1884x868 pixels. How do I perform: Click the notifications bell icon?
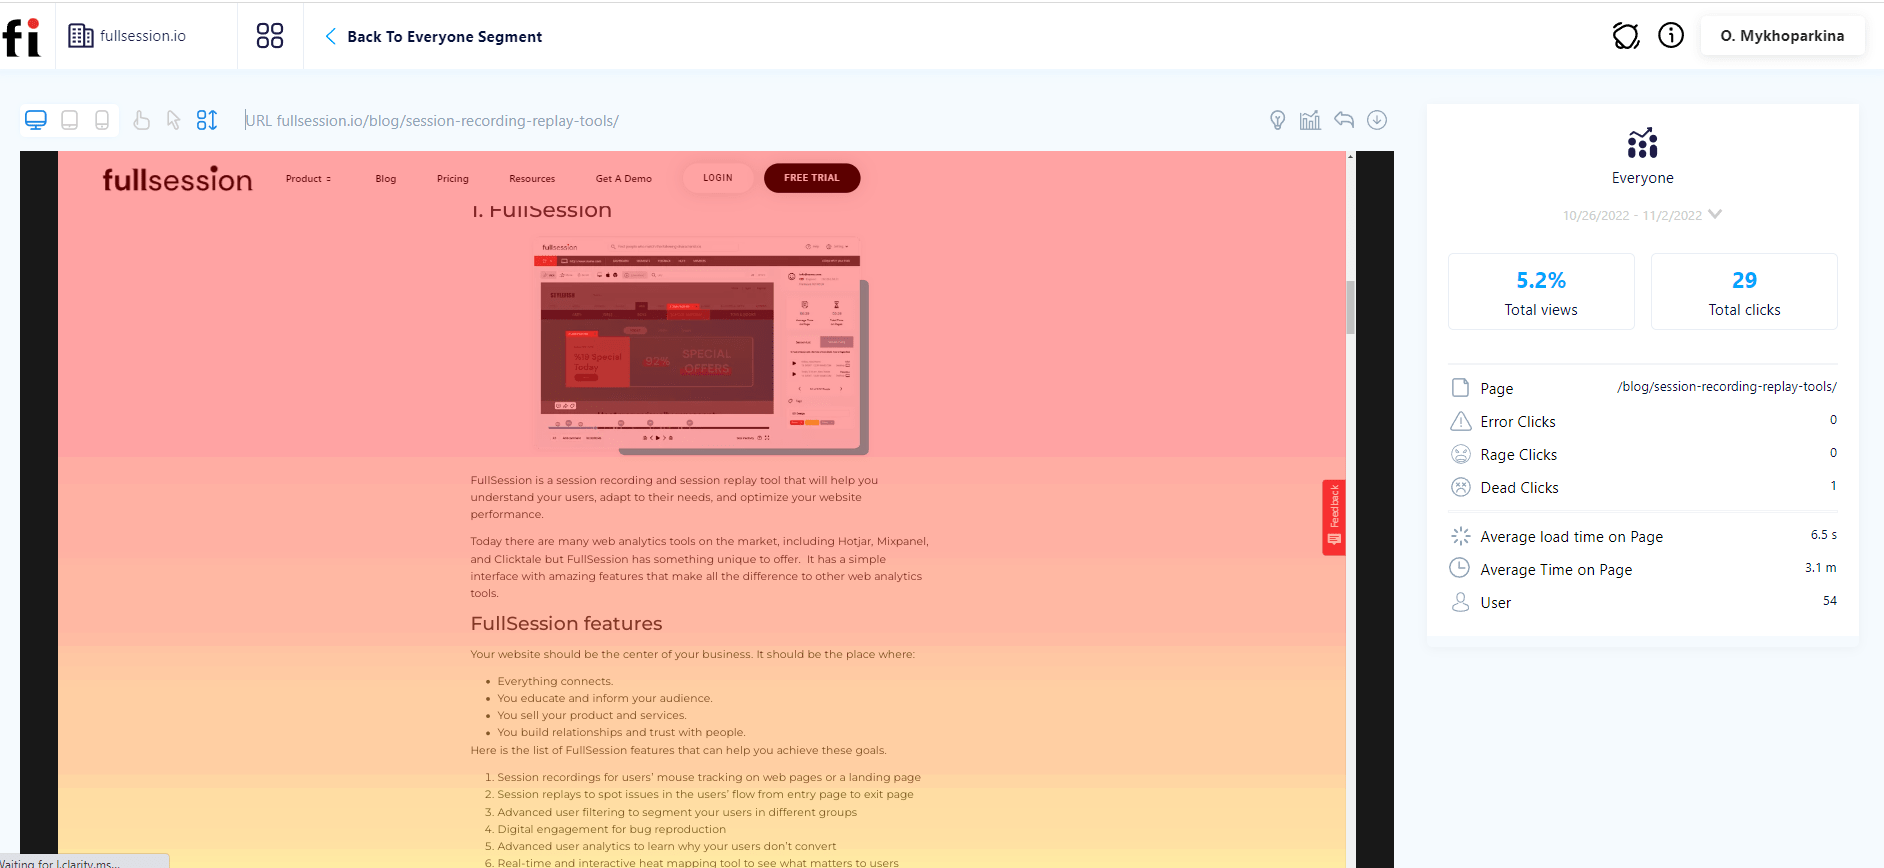pos(1626,36)
